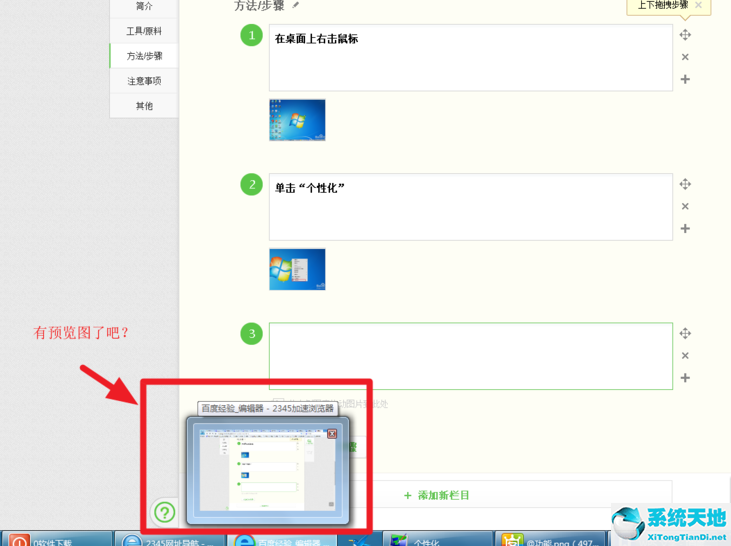Close the taskbar preview thumbnail window

pos(332,434)
